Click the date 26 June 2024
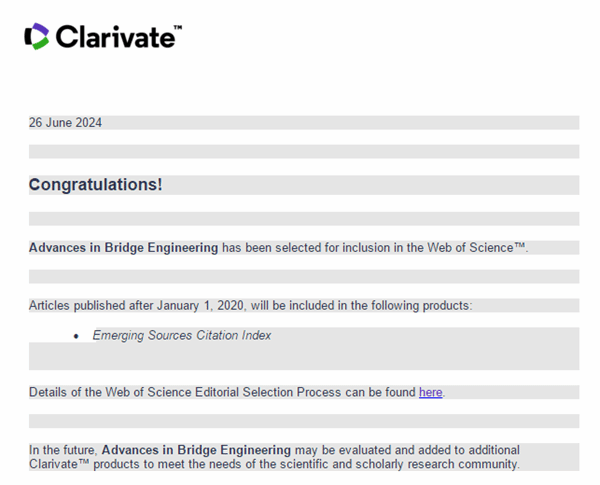This screenshot has height=485, width=600. [x=65, y=123]
